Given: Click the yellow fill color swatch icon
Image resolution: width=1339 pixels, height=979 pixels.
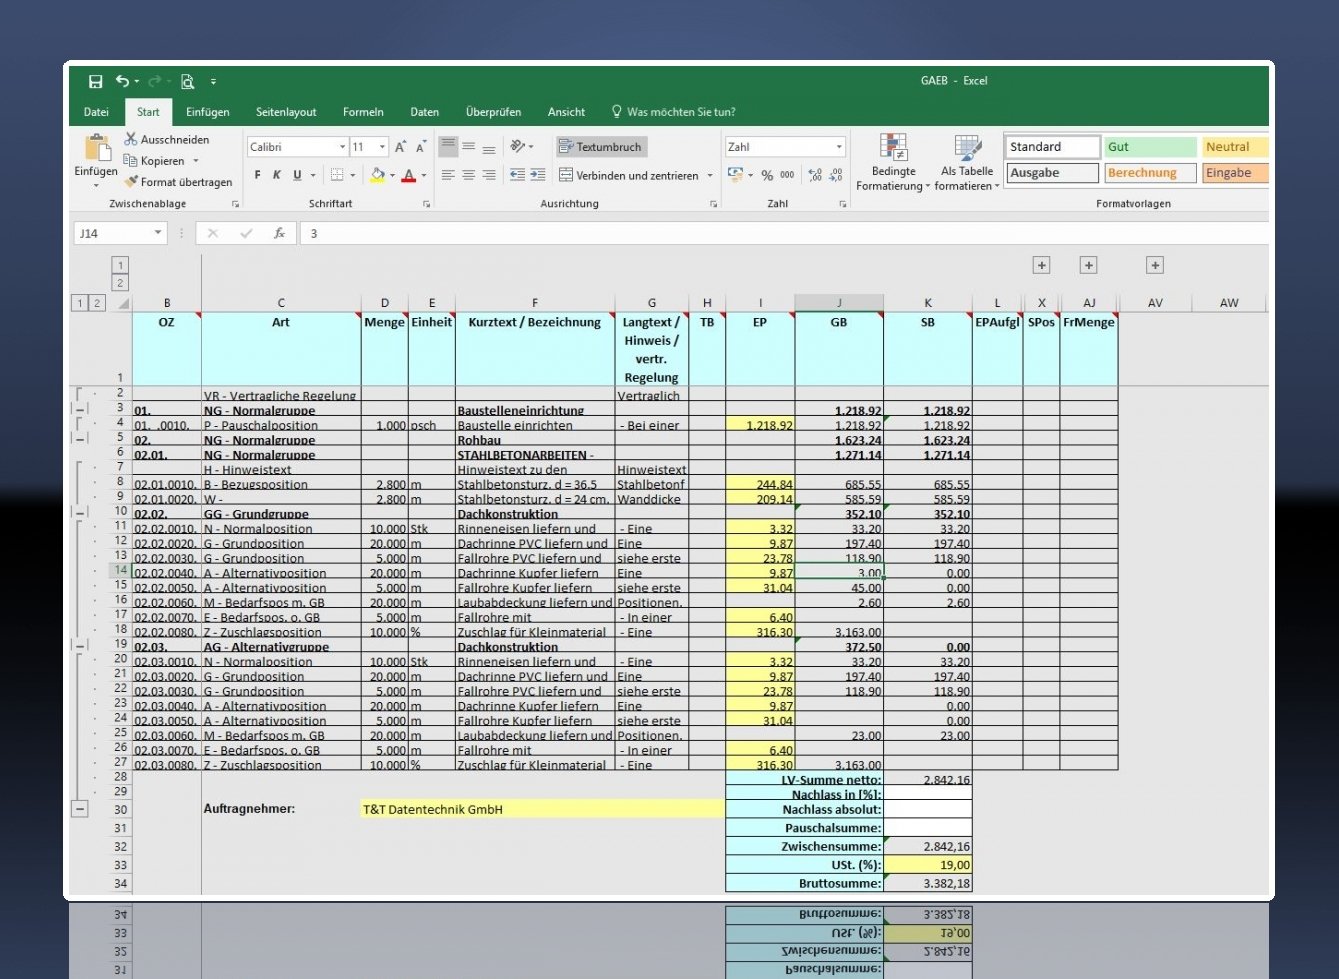Looking at the screenshot, I should pos(377,175).
